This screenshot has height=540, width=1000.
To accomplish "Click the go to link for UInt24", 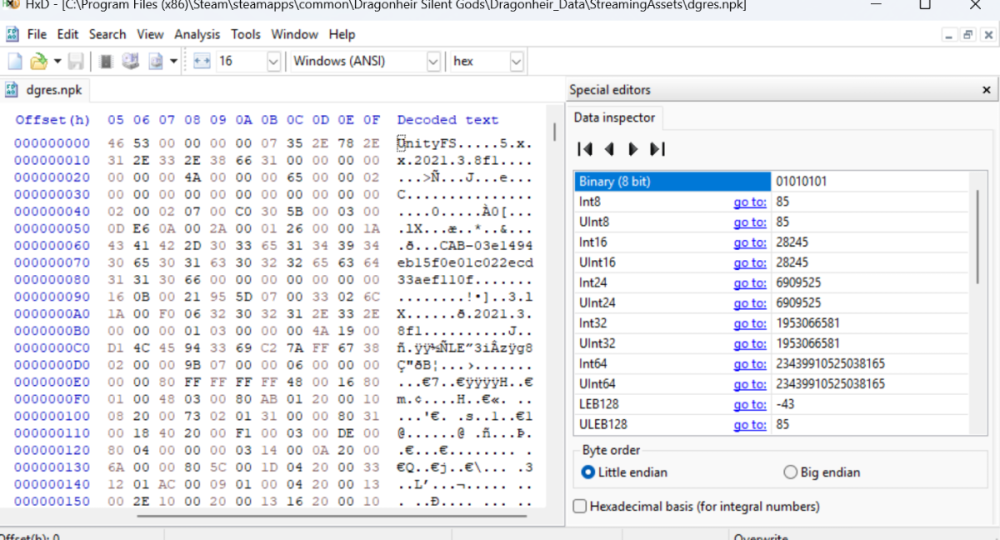I will [x=749, y=303].
